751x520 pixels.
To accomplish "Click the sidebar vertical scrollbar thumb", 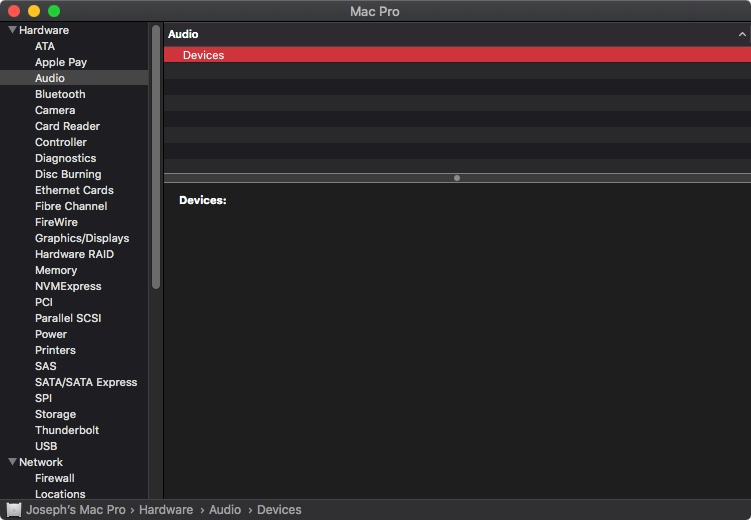I will click(x=156, y=157).
